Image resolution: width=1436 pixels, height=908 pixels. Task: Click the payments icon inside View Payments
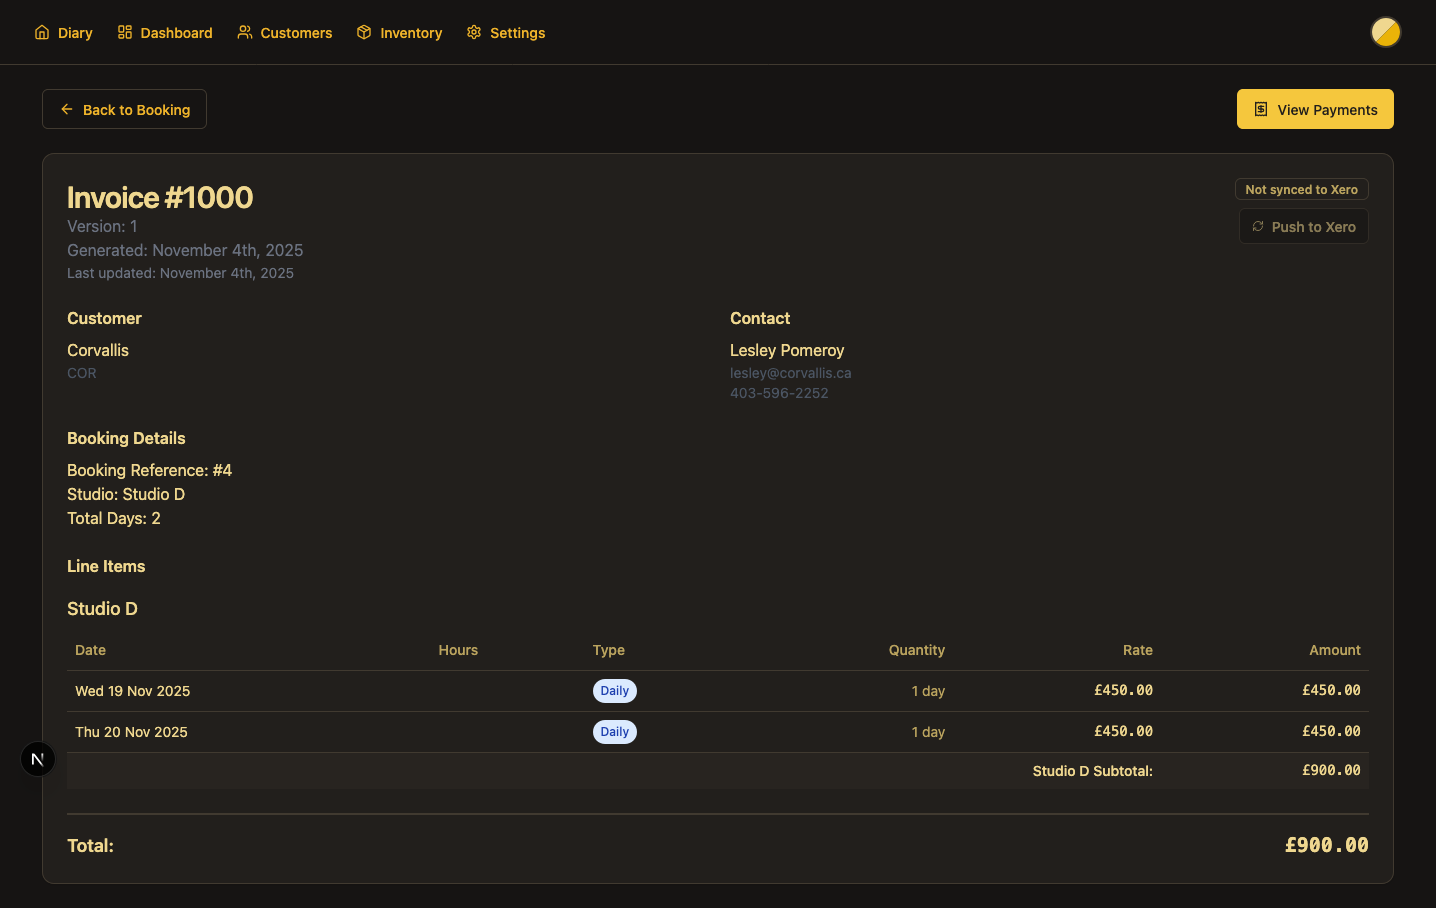(1259, 109)
